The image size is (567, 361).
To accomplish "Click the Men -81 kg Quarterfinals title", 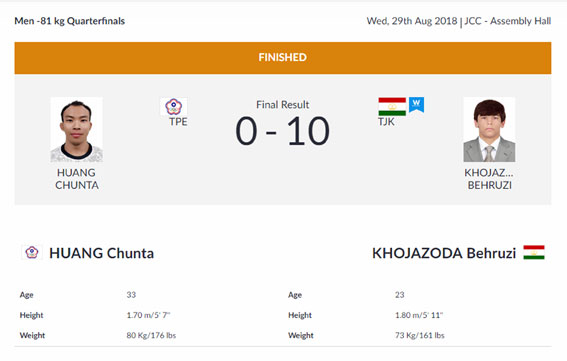I will click(69, 21).
